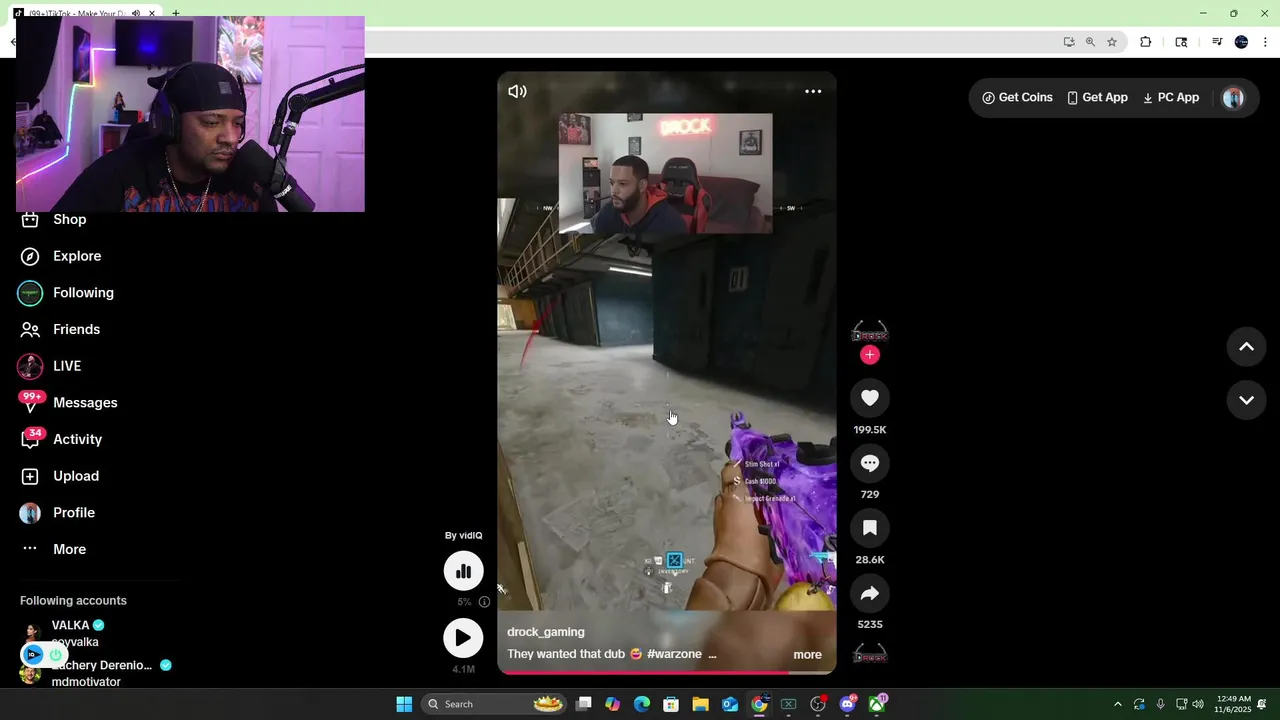Image resolution: width=1280 pixels, height=720 pixels.
Task: Go to the next video with the down arrow
Action: [x=1246, y=400]
